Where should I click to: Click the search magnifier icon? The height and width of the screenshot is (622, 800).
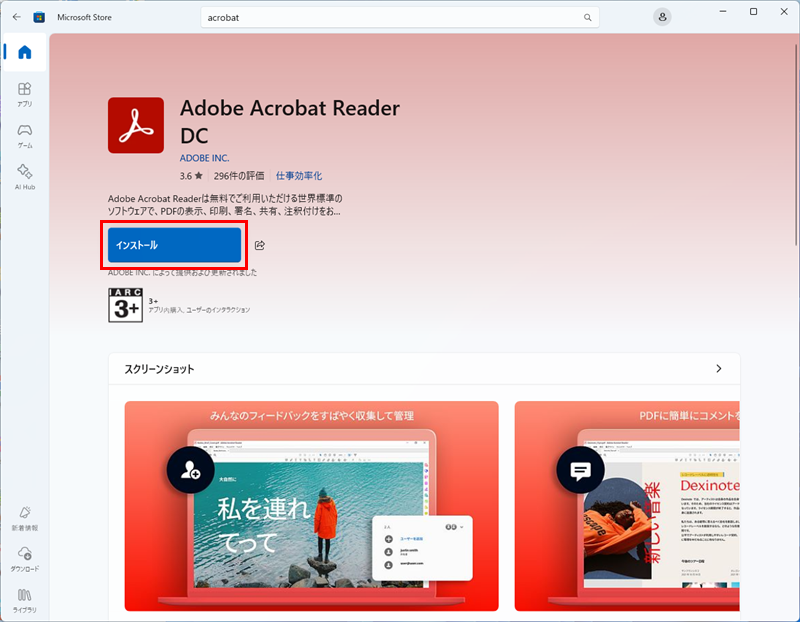[587, 17]
